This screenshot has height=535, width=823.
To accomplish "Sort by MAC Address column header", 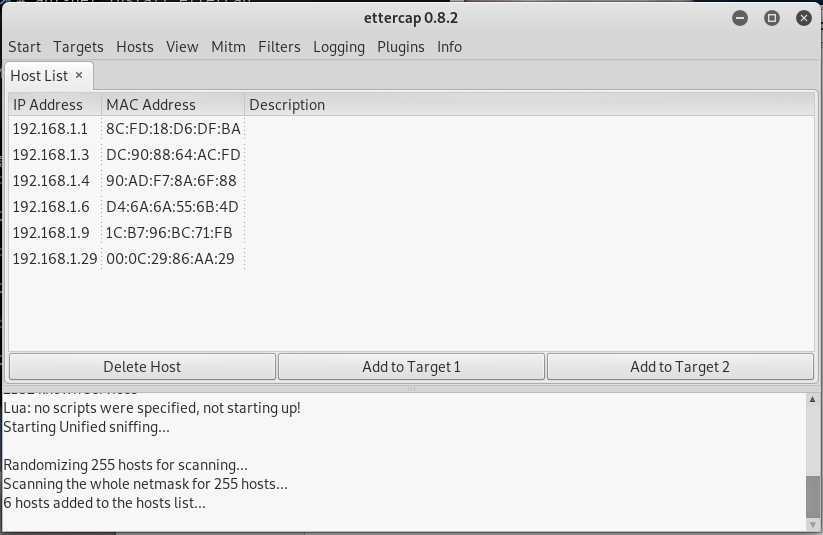I will click(173, 105).
